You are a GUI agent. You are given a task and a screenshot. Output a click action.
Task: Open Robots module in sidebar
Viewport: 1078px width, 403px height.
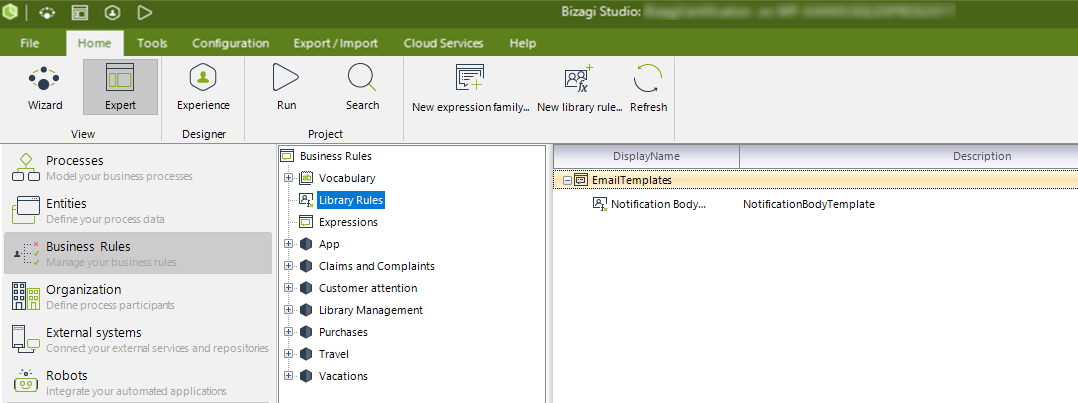click(x=138, y=382)
